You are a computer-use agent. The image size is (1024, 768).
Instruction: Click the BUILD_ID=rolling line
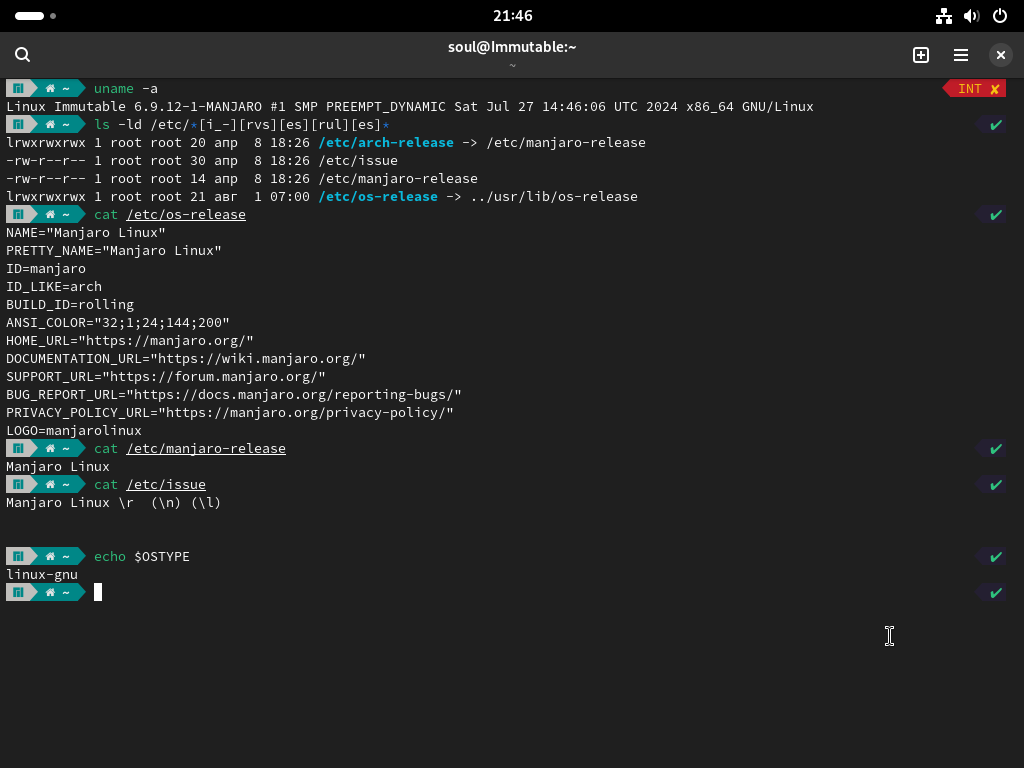(x=70, y=304)
